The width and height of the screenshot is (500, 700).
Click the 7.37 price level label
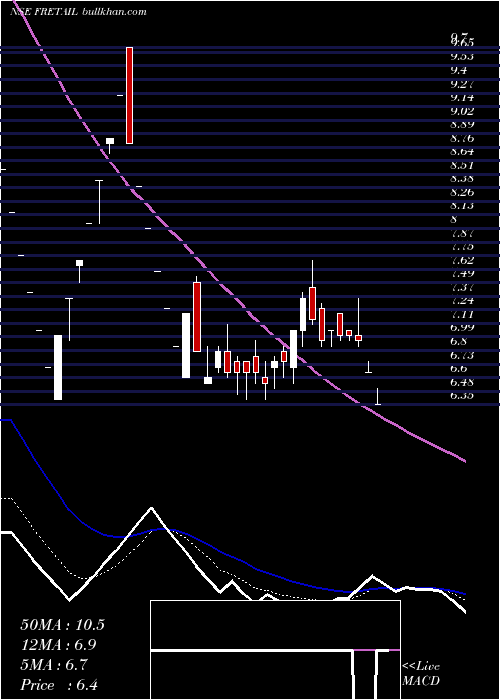[462, 288]
